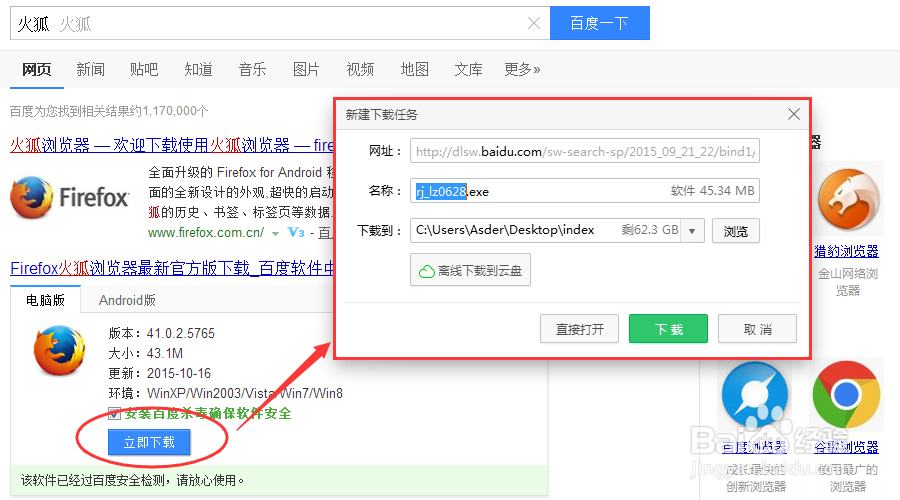Expand the download path dropdown arrow
Viewport: 900px width, 500px height.
click(x=692, y=231)
